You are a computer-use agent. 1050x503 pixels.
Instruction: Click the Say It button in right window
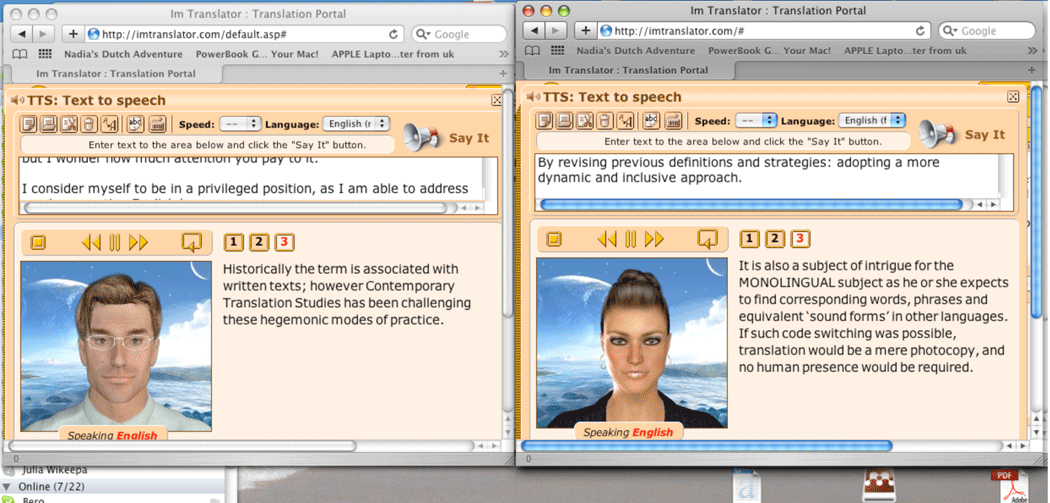tap(962, 134)
